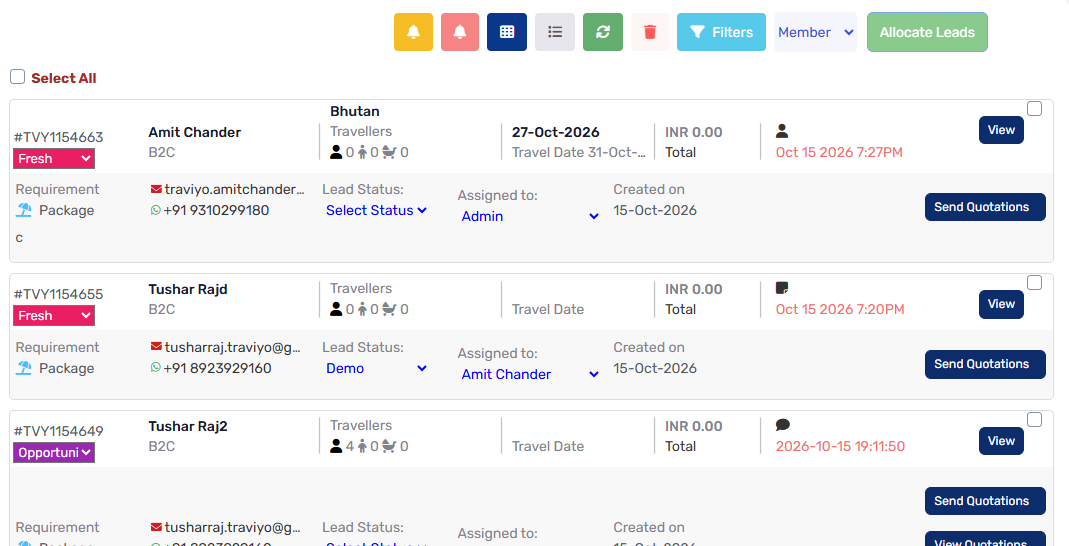Click the email icon beside traviyo.amitchander

(156, 189)
